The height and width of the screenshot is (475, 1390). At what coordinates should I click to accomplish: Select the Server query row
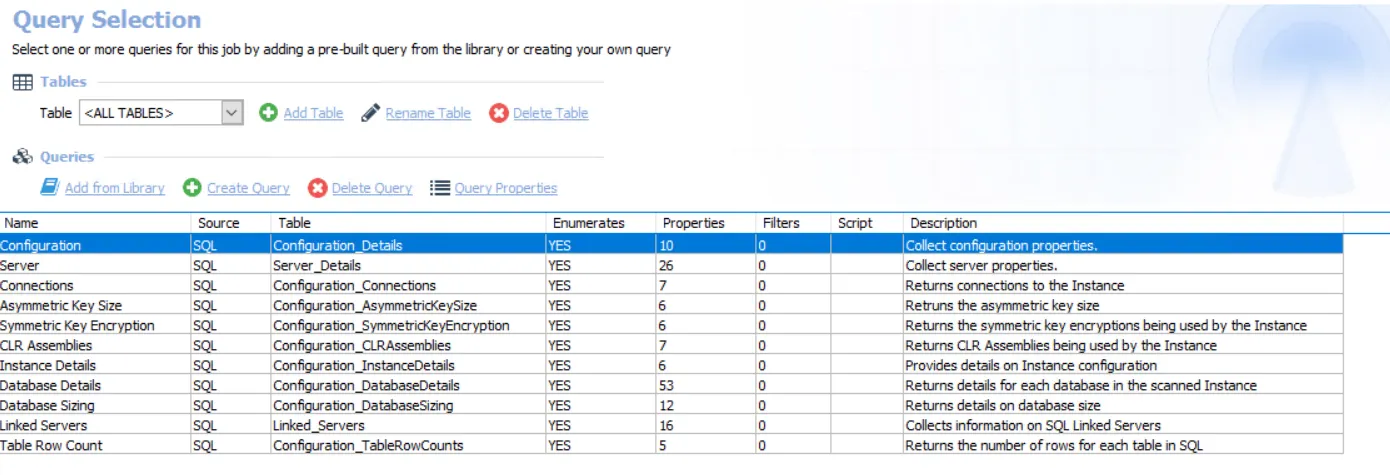click(x=671, y=265)
